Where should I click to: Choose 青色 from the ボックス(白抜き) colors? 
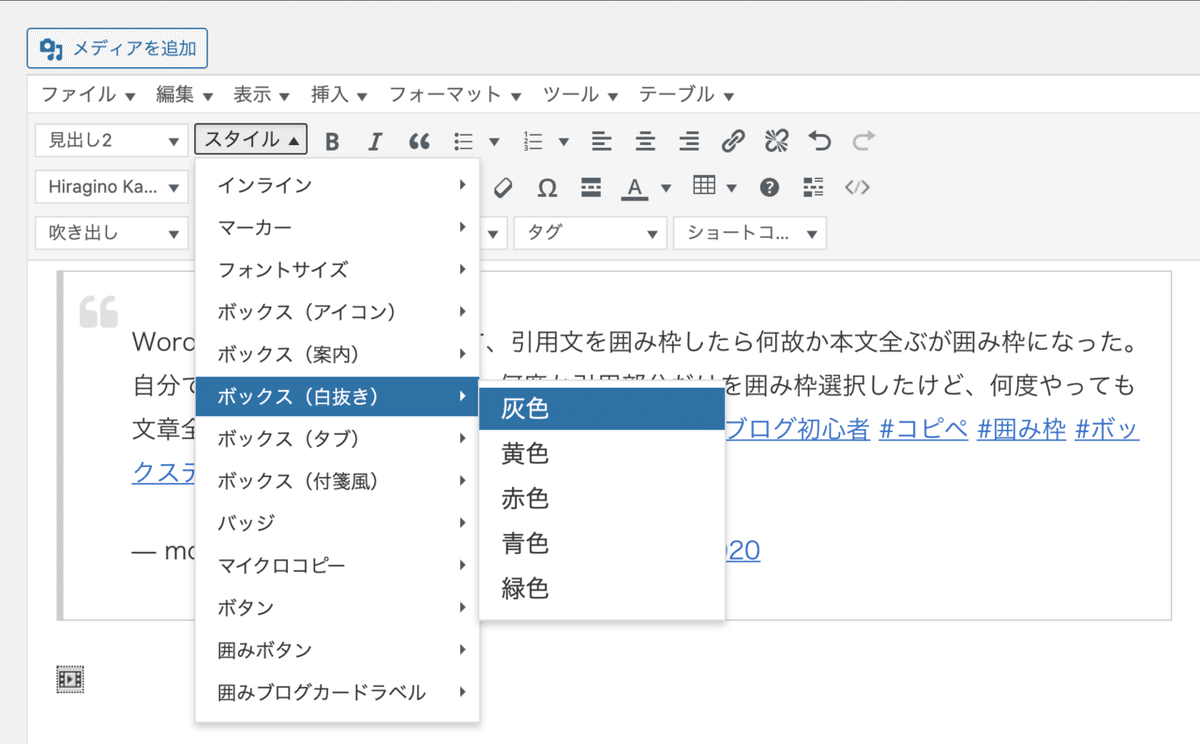point(524,543)
